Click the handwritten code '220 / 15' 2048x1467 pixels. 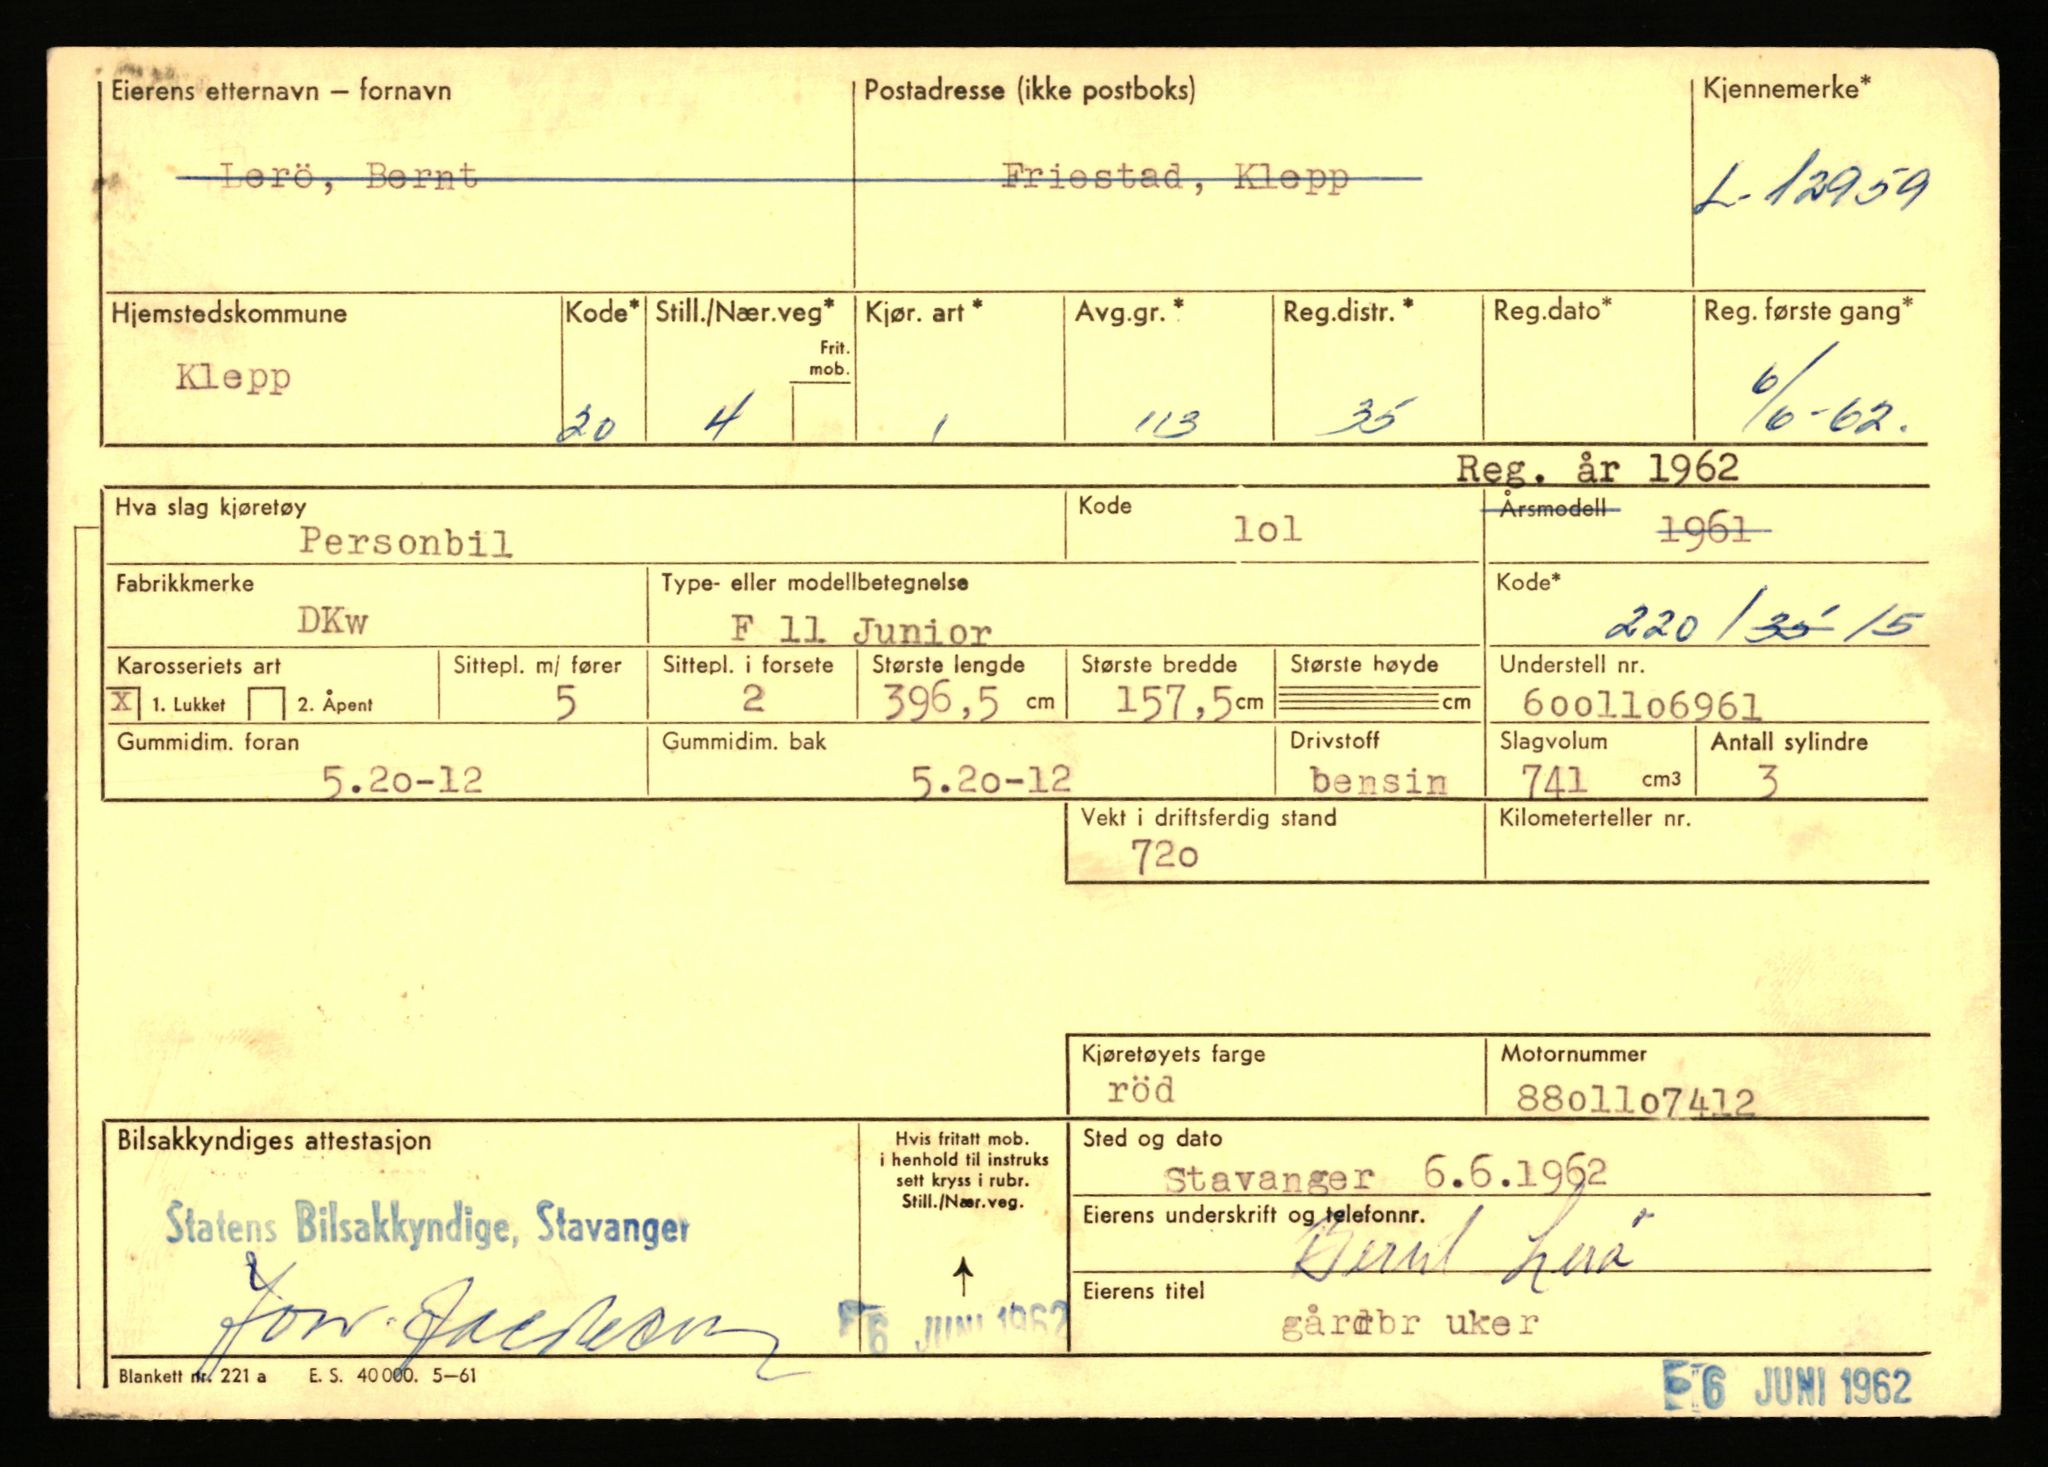pyautogui.click(x=1764, y=618)
